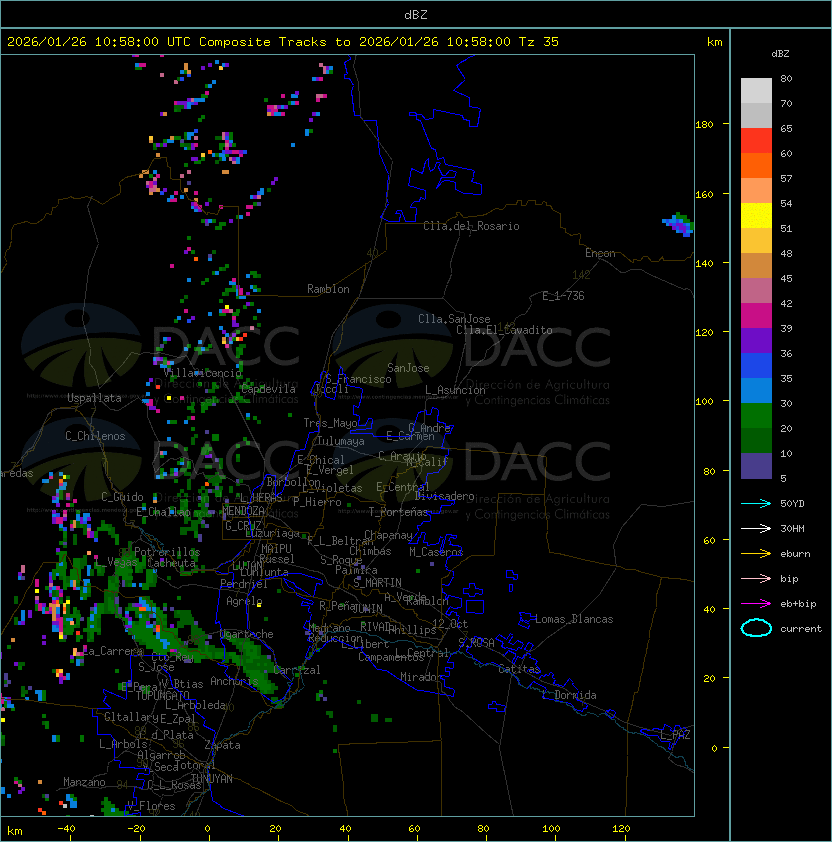Viewport: 832px width, 842px height.
Task: Click the 'MENDOZA' city label on map
Action: tap(243, 511)
